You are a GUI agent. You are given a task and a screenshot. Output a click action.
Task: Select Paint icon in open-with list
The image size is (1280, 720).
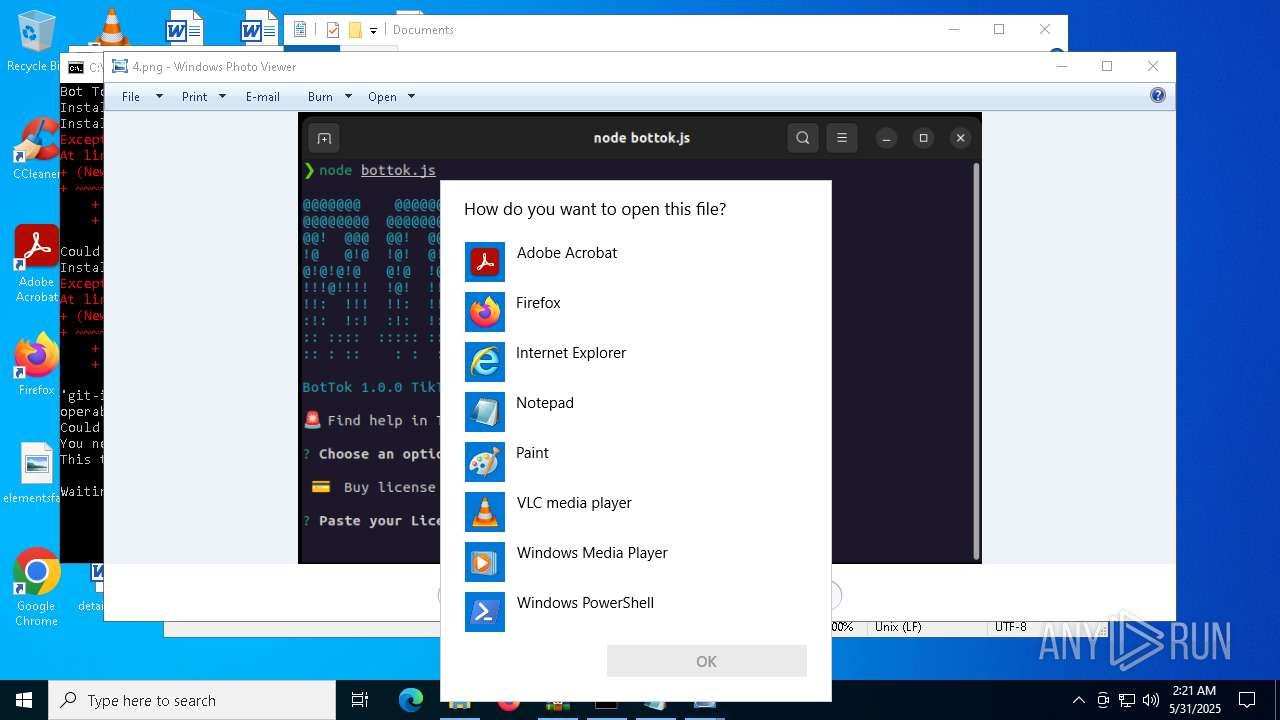(x=485, y=462)
